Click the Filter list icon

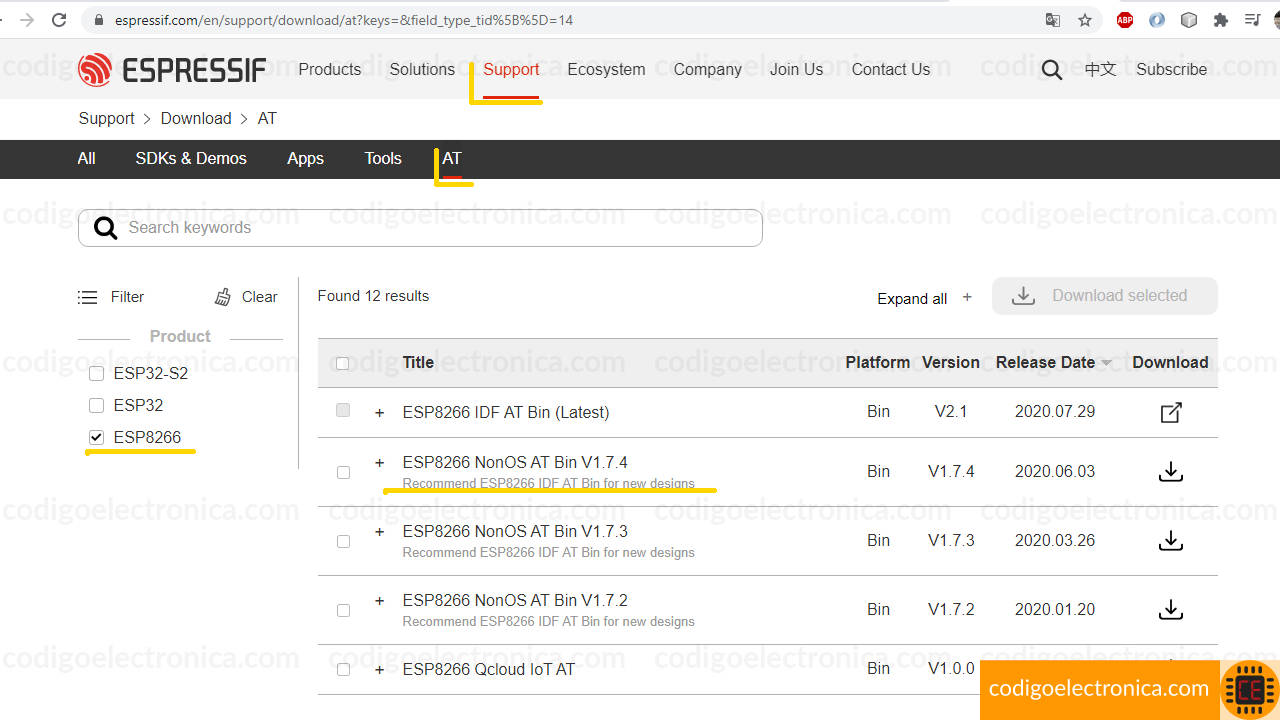point(88,297)
